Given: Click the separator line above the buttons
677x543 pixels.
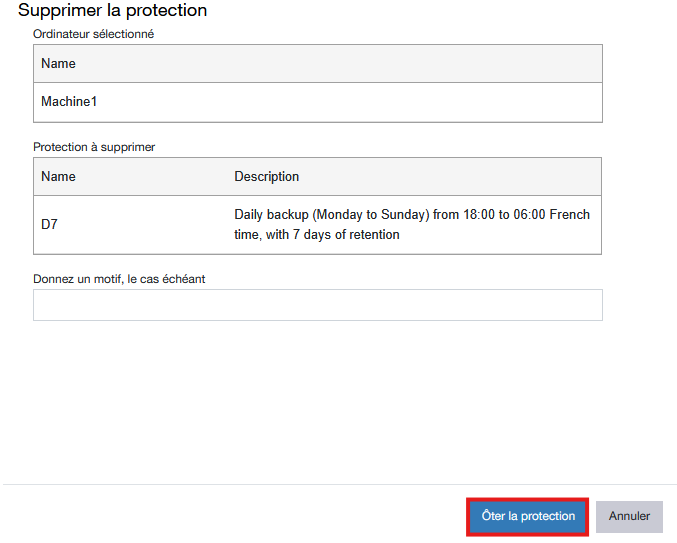Looking at the screenshot, I should pos(338,485).
